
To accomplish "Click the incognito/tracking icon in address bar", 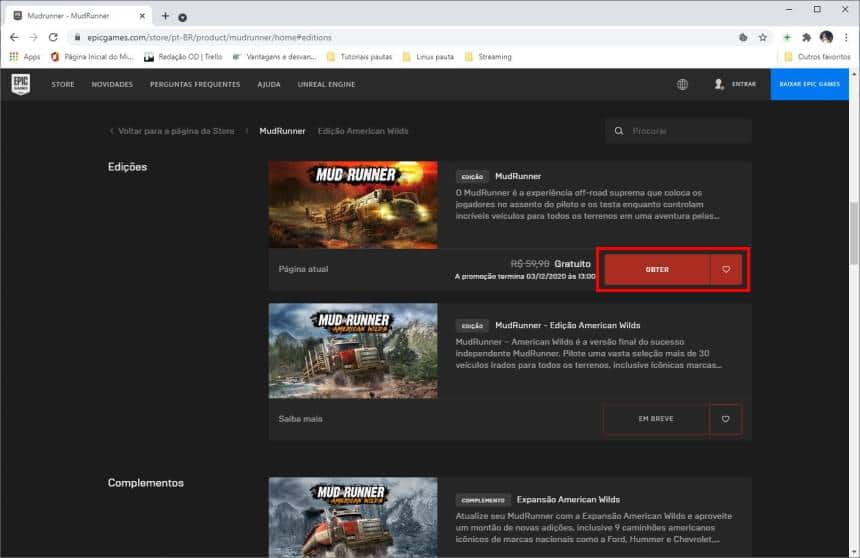I will click(743, 37).
